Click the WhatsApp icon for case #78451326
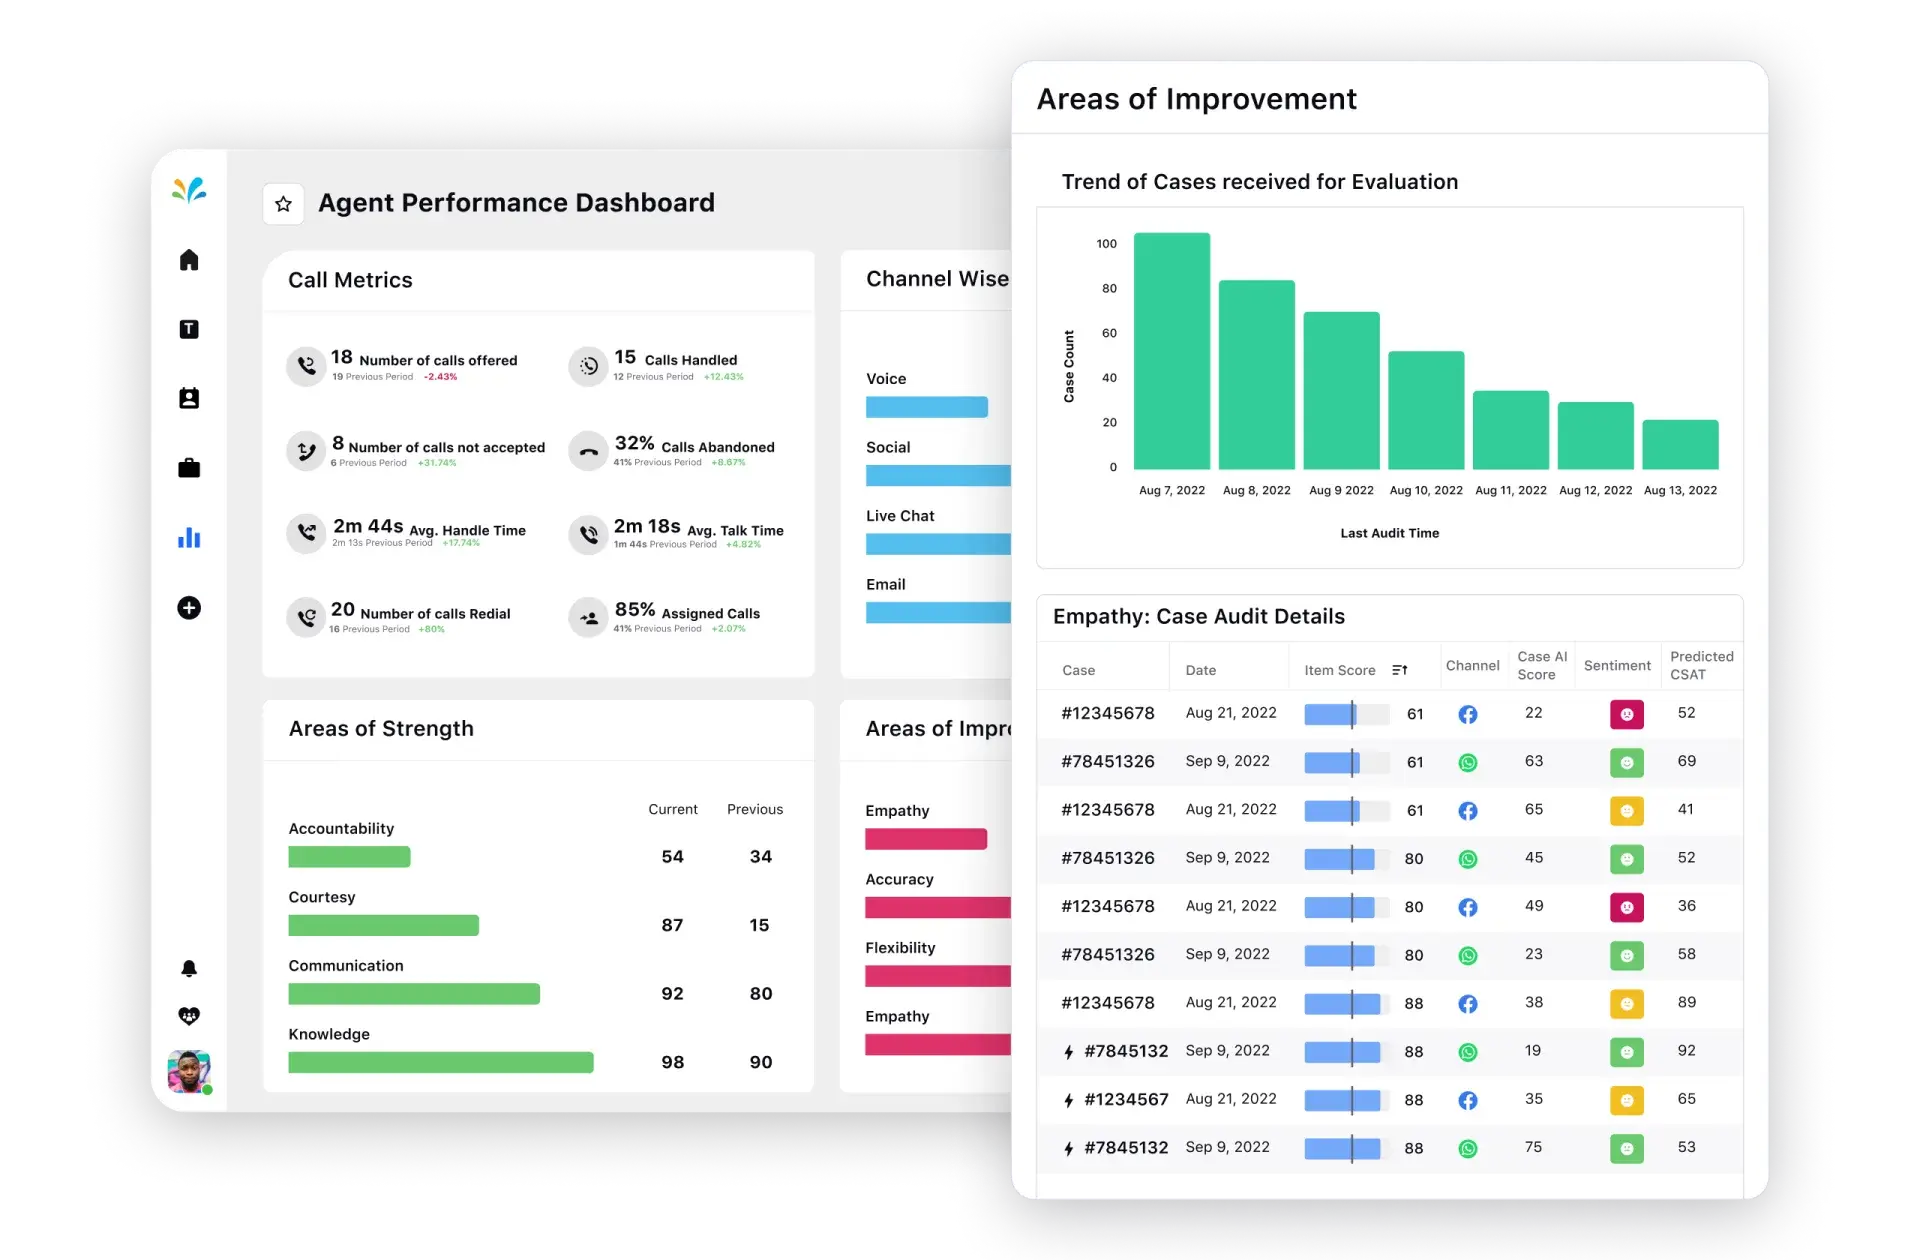 click(x=1468, y=761)
